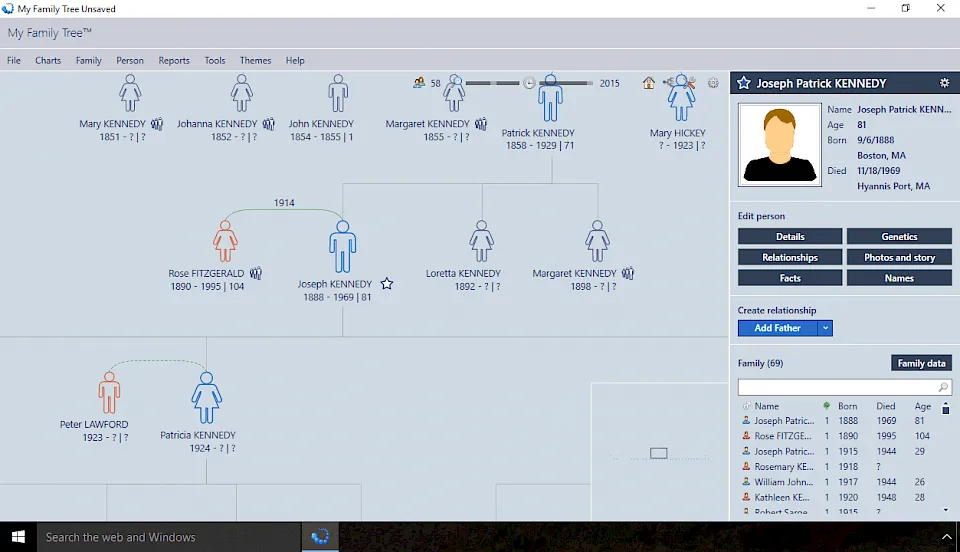
Task: Click the search magnifier in the family filter
Action: click(x=943, y=387)
